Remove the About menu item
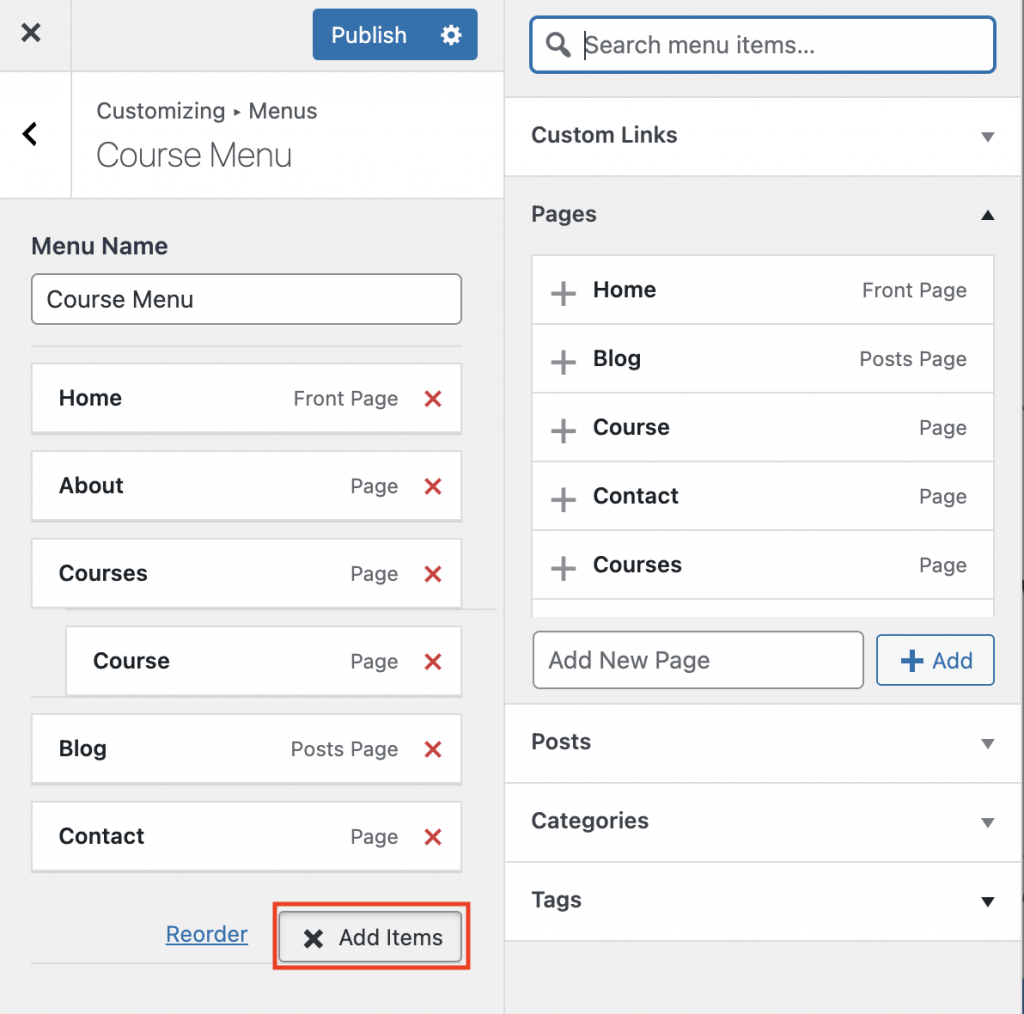This screenshot has height=1014, width=1024. [x=432, y=487]
